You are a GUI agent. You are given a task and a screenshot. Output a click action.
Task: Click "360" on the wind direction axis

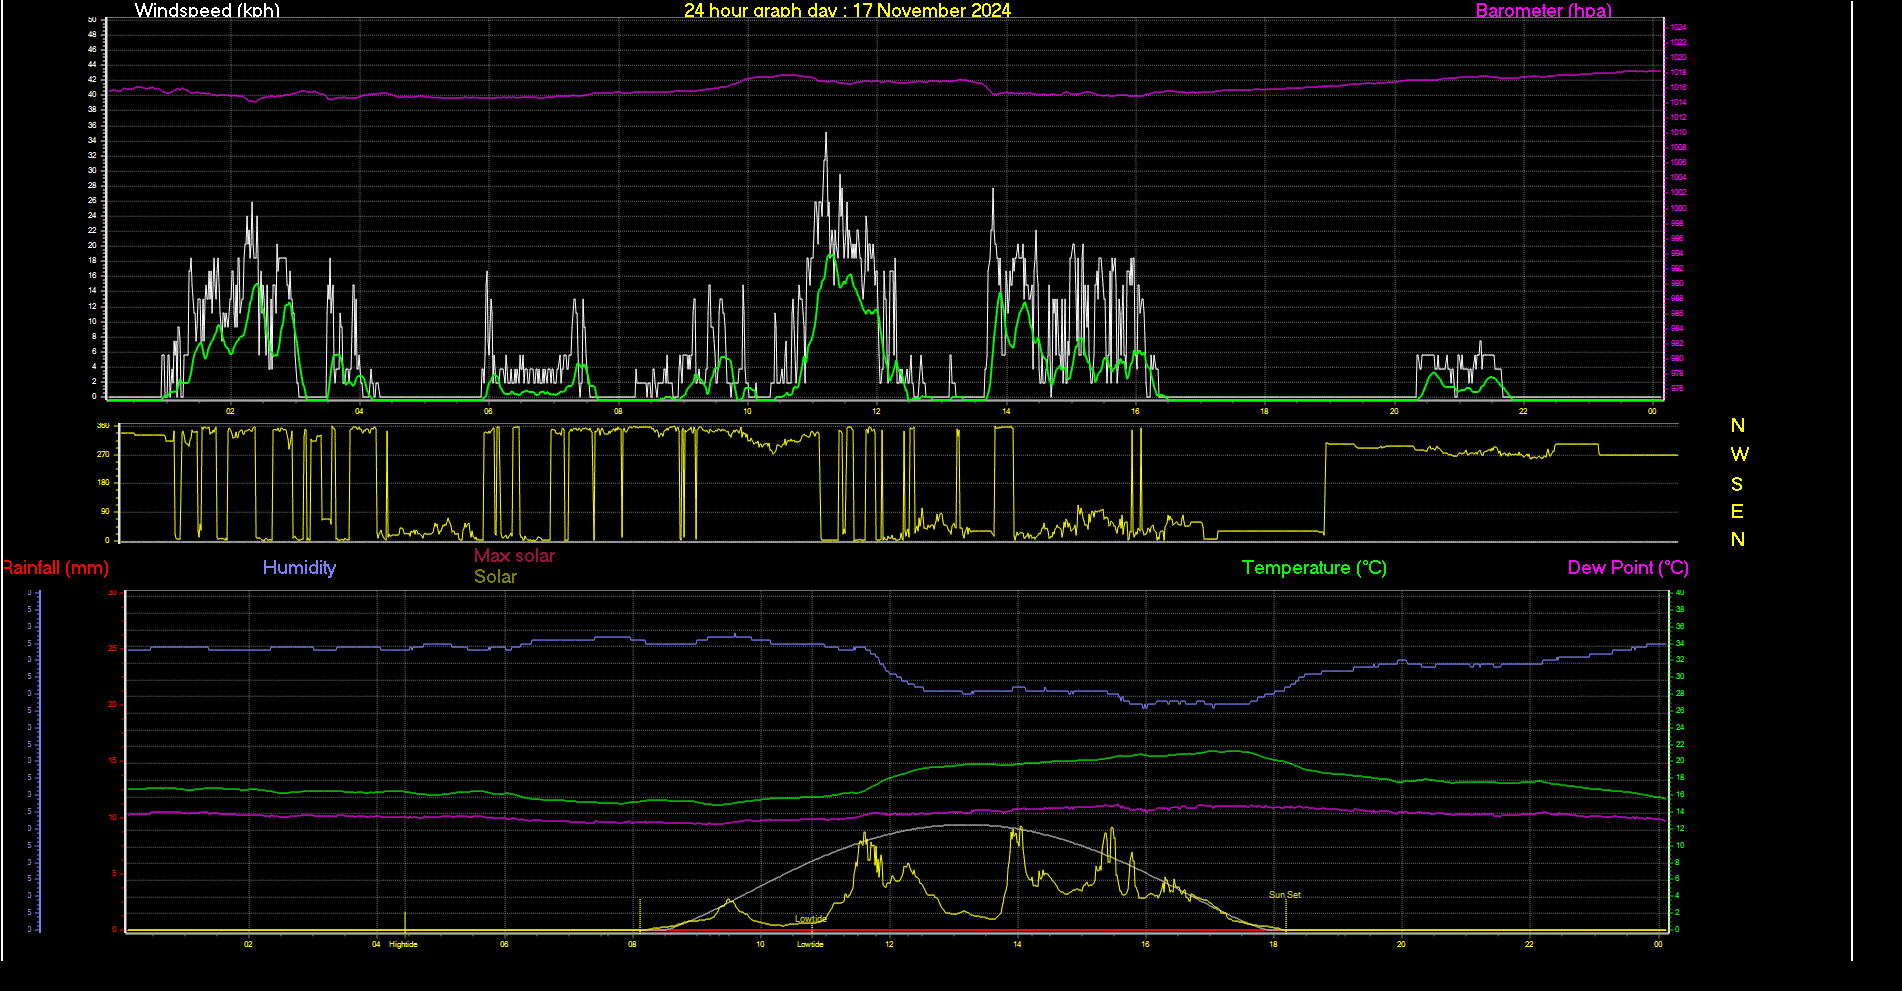click(x=102, y=426)
